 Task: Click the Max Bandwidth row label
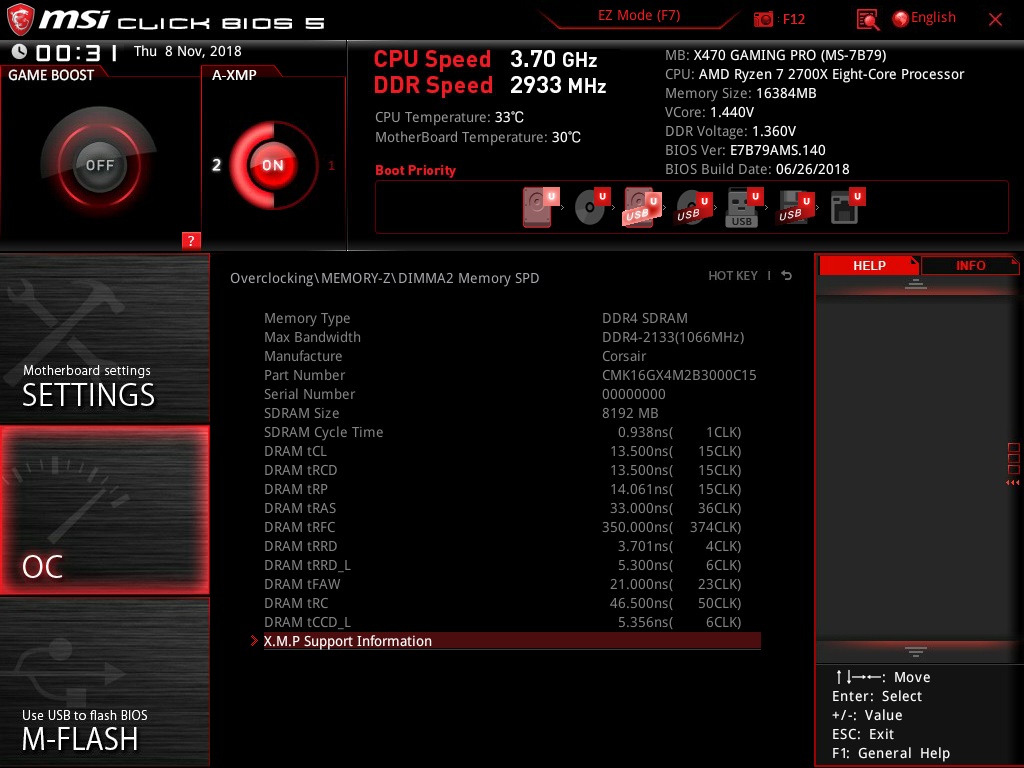(312, 337)
